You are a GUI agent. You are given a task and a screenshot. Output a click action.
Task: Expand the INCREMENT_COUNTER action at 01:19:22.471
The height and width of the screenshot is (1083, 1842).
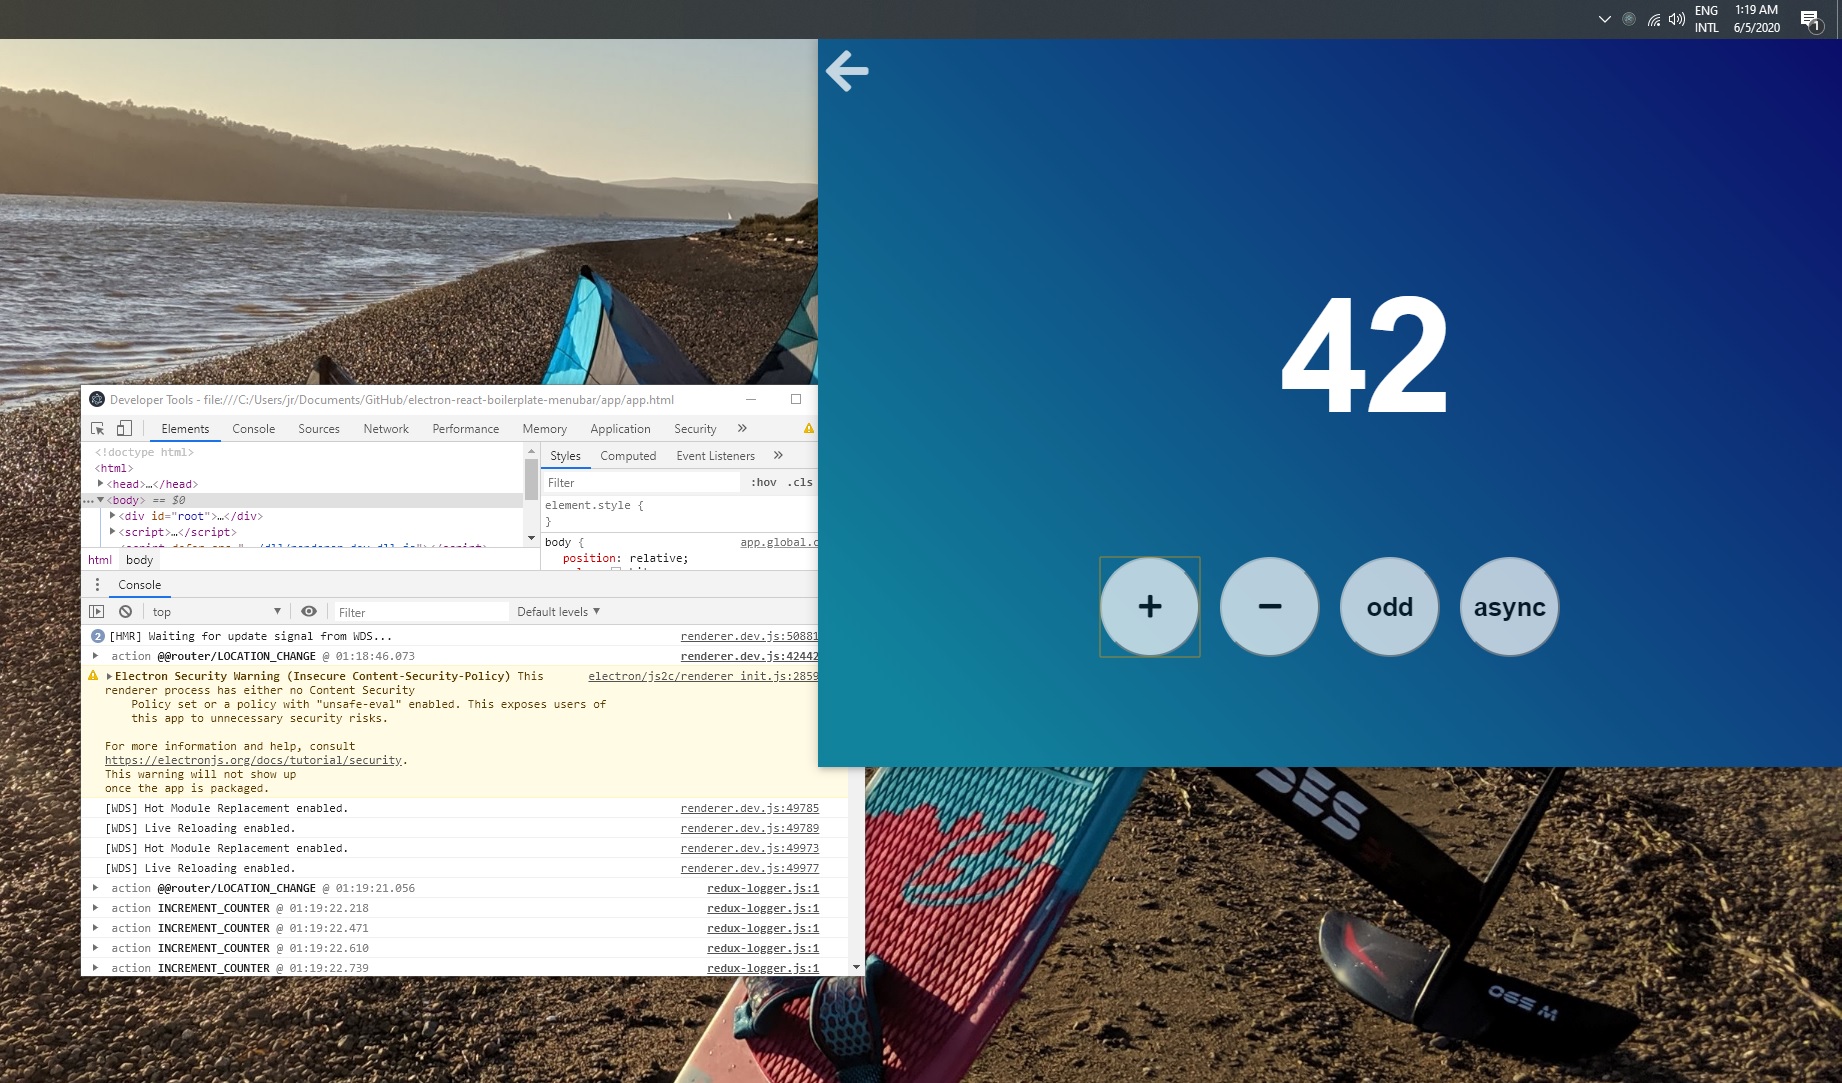coord(96,928)
